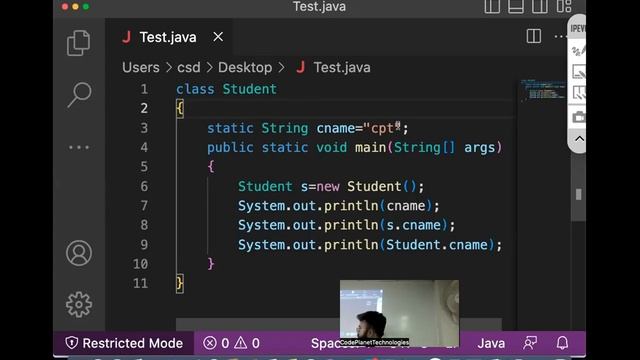This screenshot has height=360, width=640.
Task: Click 'Student' class name on line 1
Action: [x=249, y=89]
